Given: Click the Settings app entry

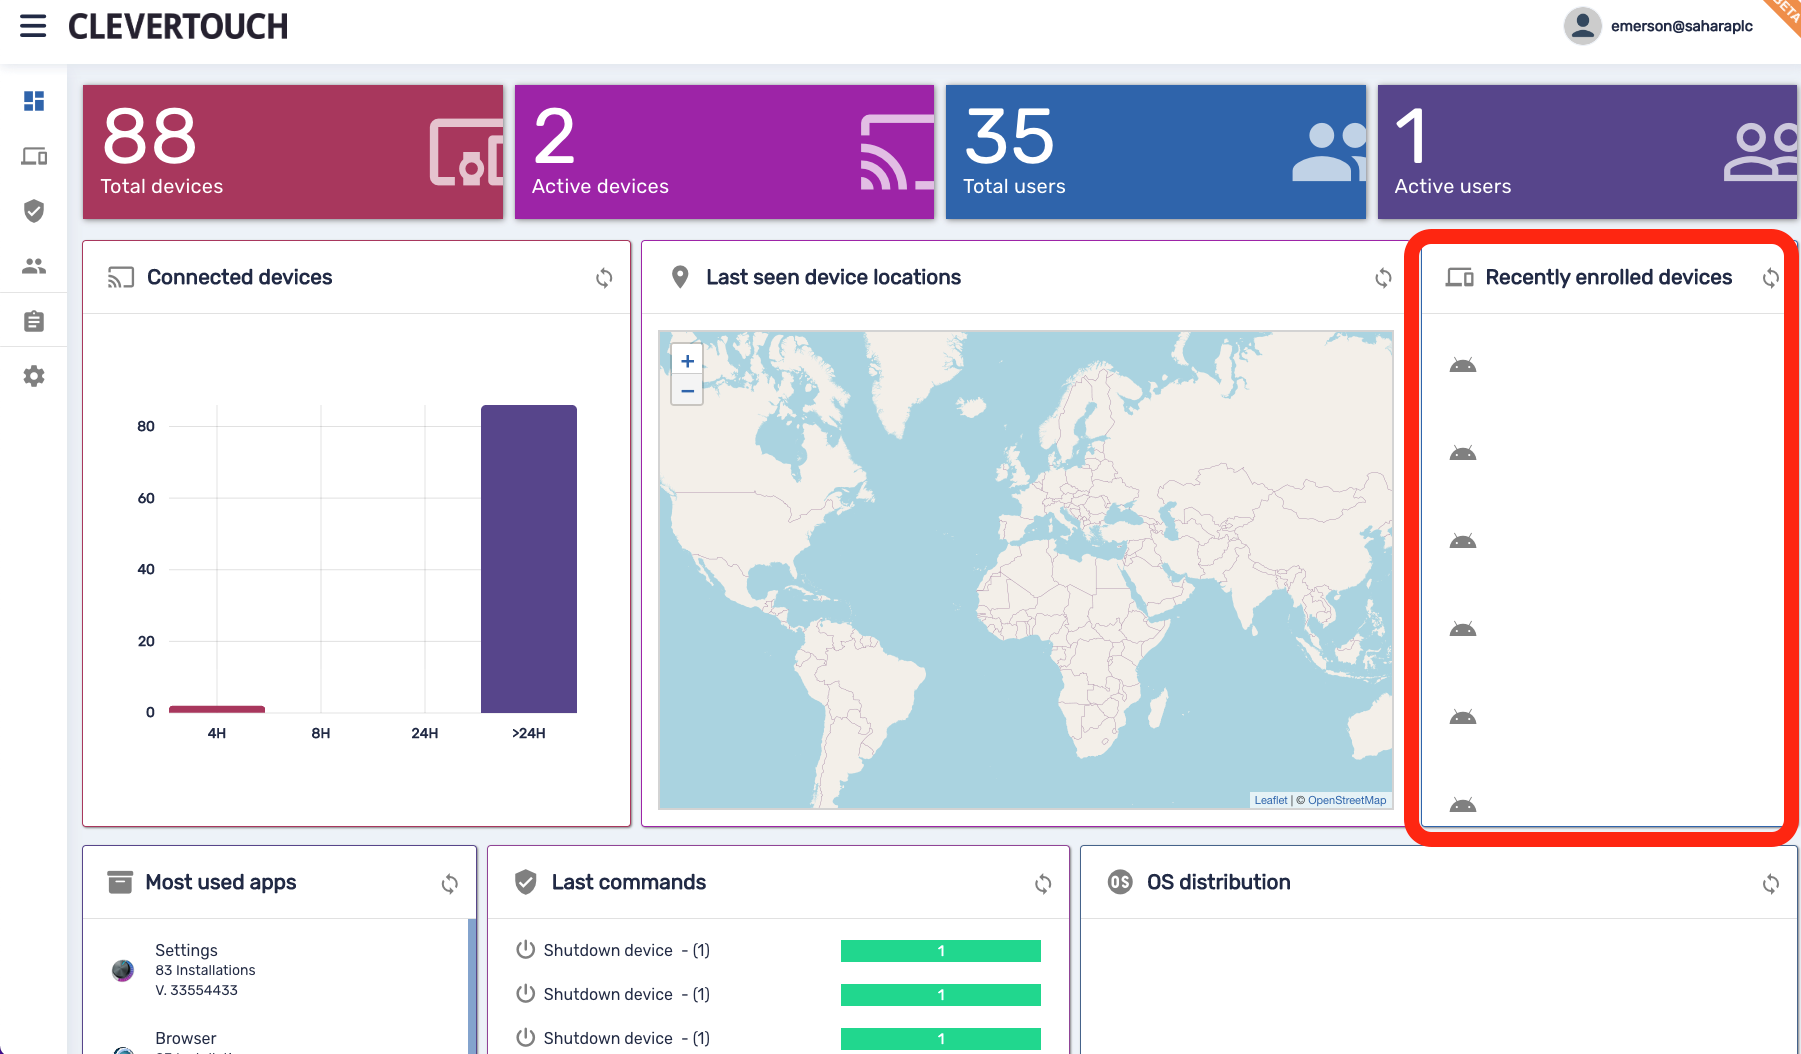Looking at the screenshot, I should [276, 970].
